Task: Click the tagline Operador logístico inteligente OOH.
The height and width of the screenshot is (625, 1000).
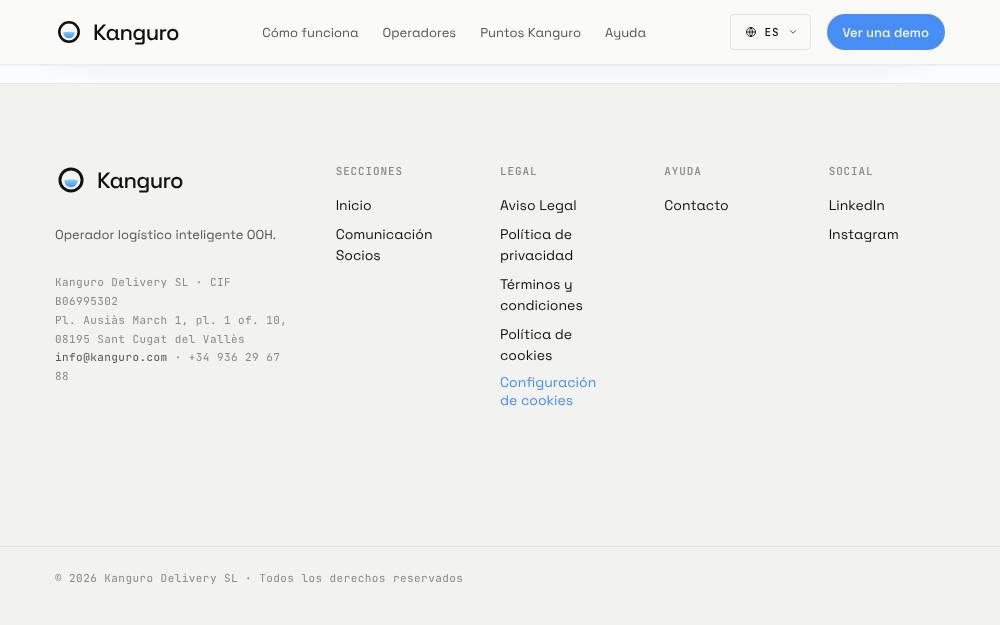Action: pos(165,235)
